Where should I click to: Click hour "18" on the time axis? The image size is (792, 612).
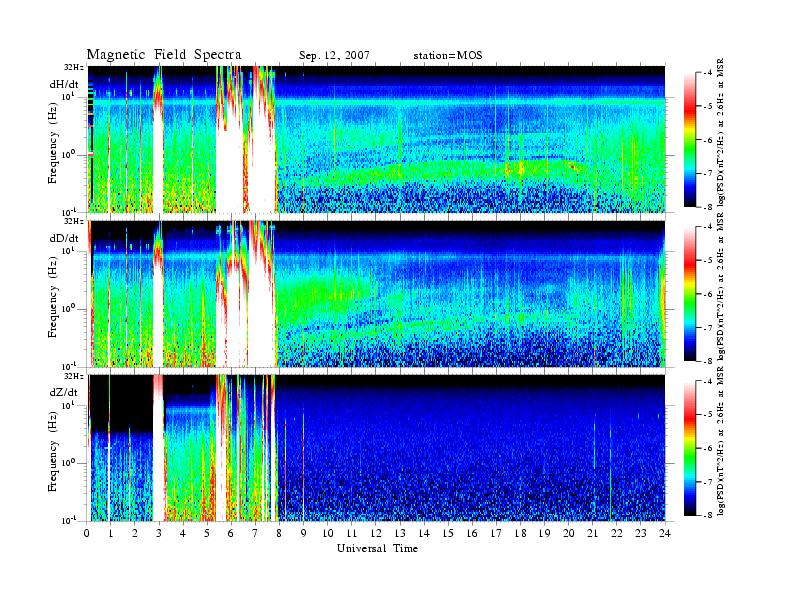(x=520, y=533)
